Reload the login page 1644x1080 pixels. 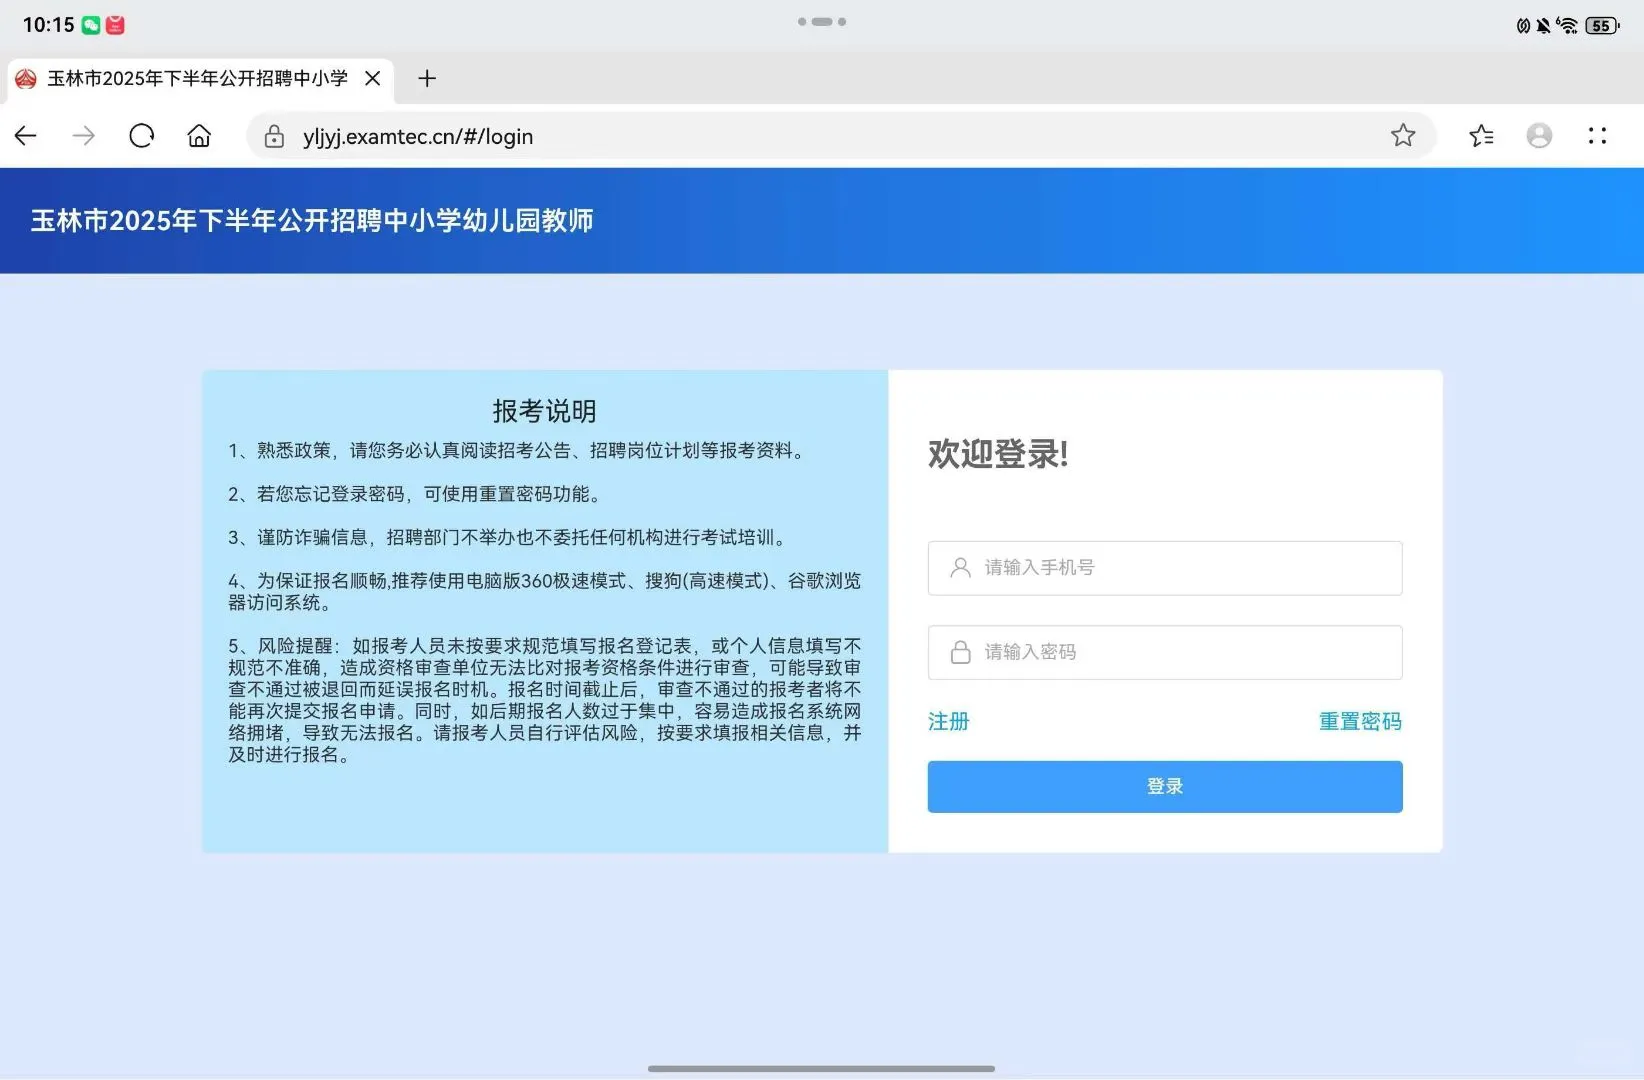(141, 135)
